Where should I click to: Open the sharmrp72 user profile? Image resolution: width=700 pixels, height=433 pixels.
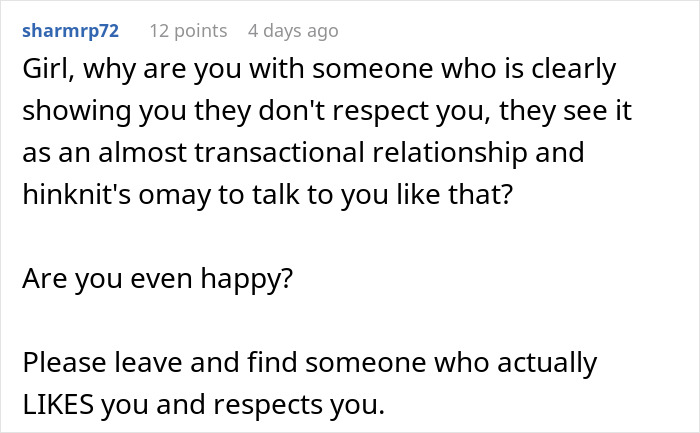tap(70, 31)
